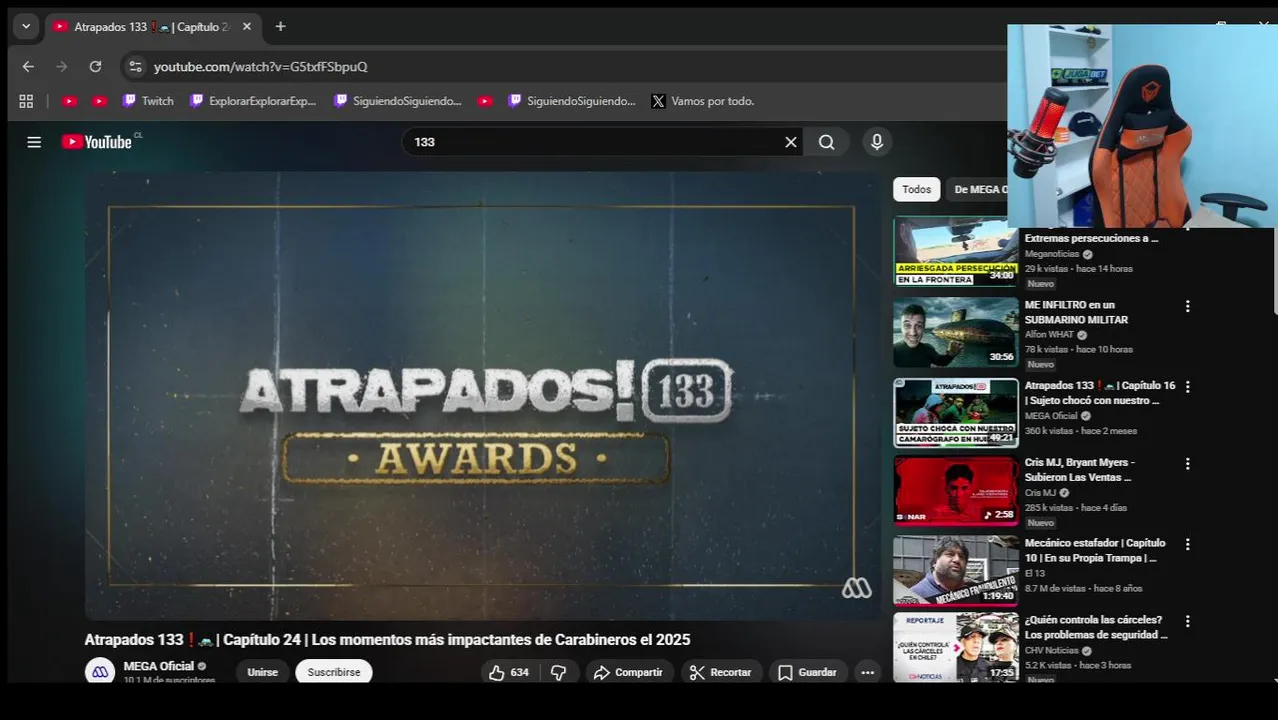The height and width of the screenshot is (720, 1278).
Task: Open the Twitch bookmark
Action: (x=148, y=101)
